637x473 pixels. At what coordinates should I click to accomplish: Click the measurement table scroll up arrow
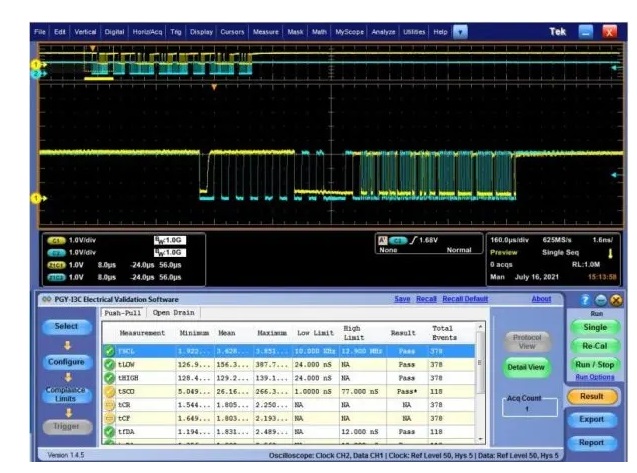[480, 327]
